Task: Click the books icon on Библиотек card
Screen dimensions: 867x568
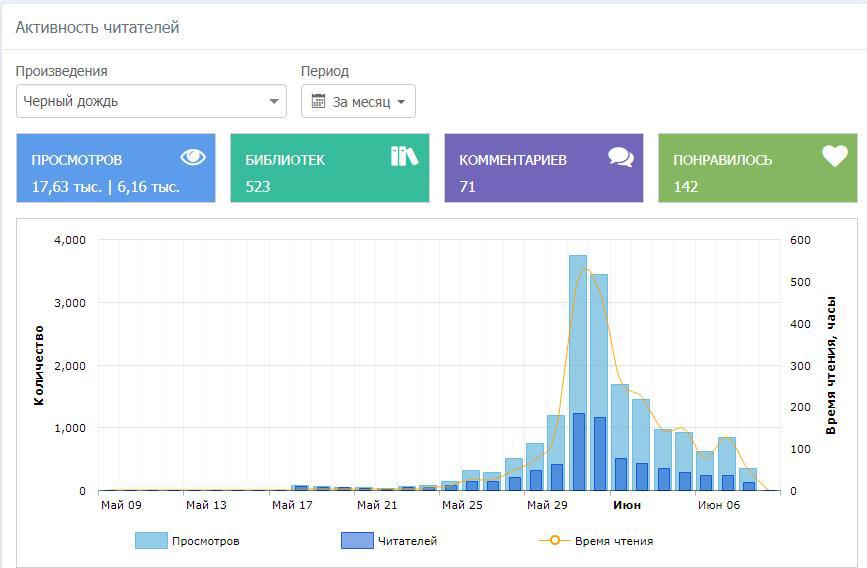Action: pos(404,156)
